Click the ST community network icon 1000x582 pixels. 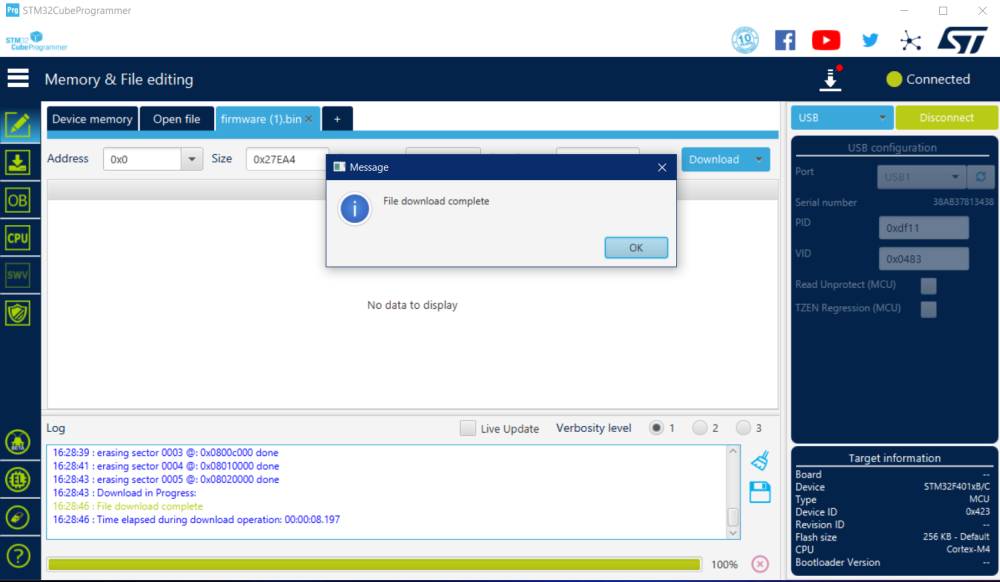[x=911, y=41]
